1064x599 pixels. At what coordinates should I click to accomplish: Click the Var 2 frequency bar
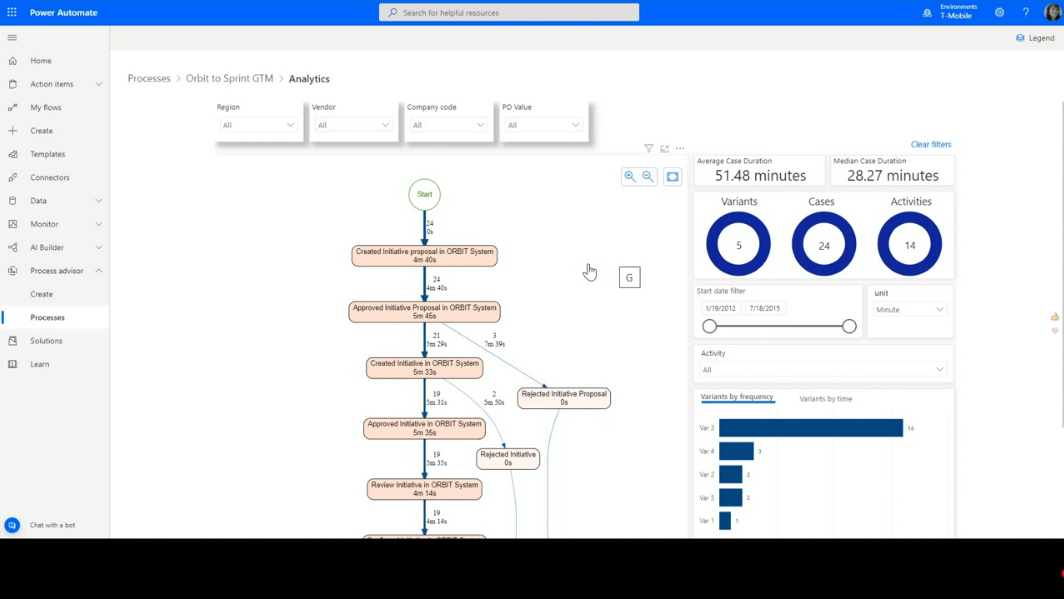(731, 474)
